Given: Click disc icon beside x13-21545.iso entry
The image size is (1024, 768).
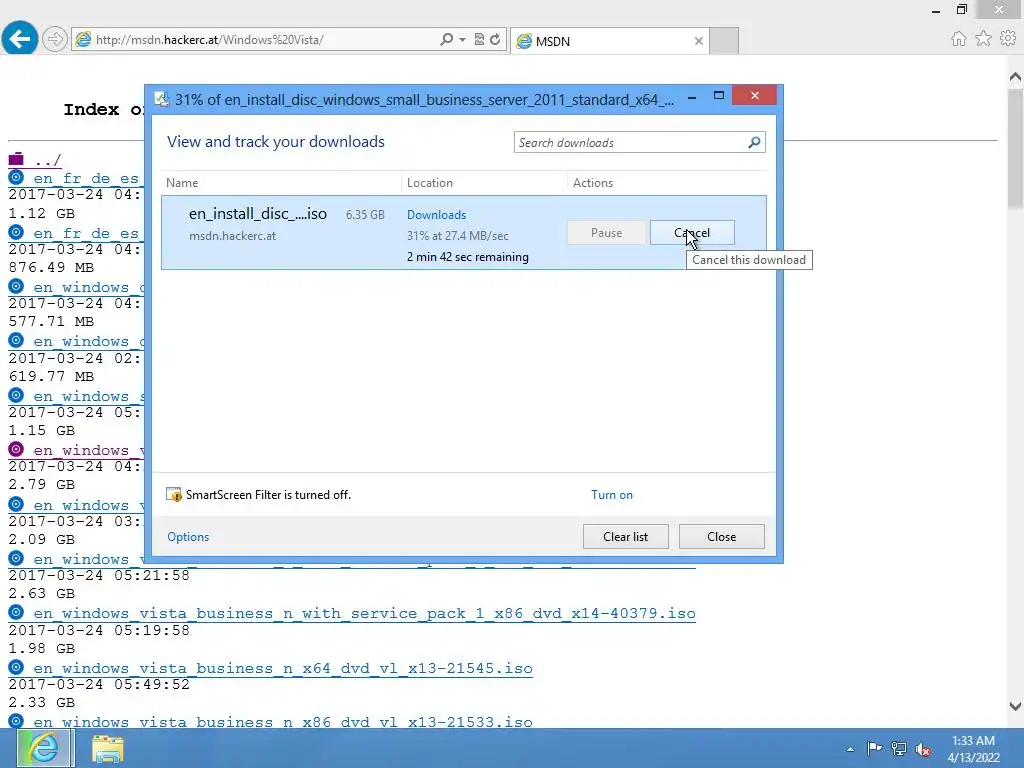Looking at the screenshot, I should click(16, 667).
